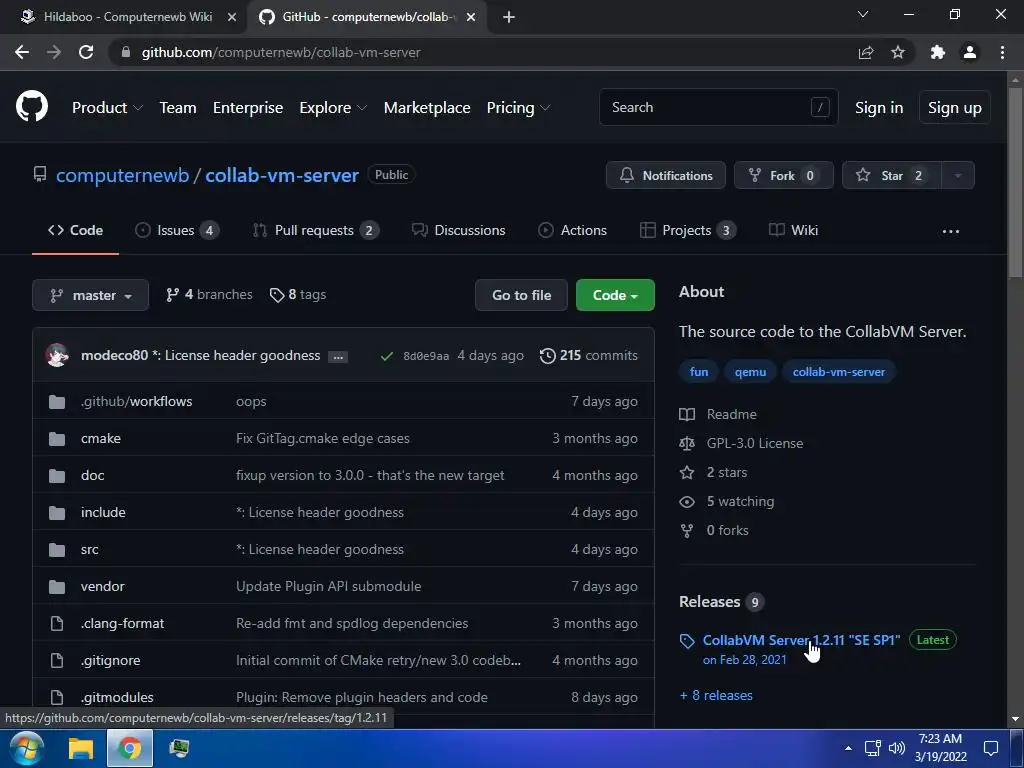1024x768 pixels.
Task: Click the browser back arrow
Action: point(22,52)
